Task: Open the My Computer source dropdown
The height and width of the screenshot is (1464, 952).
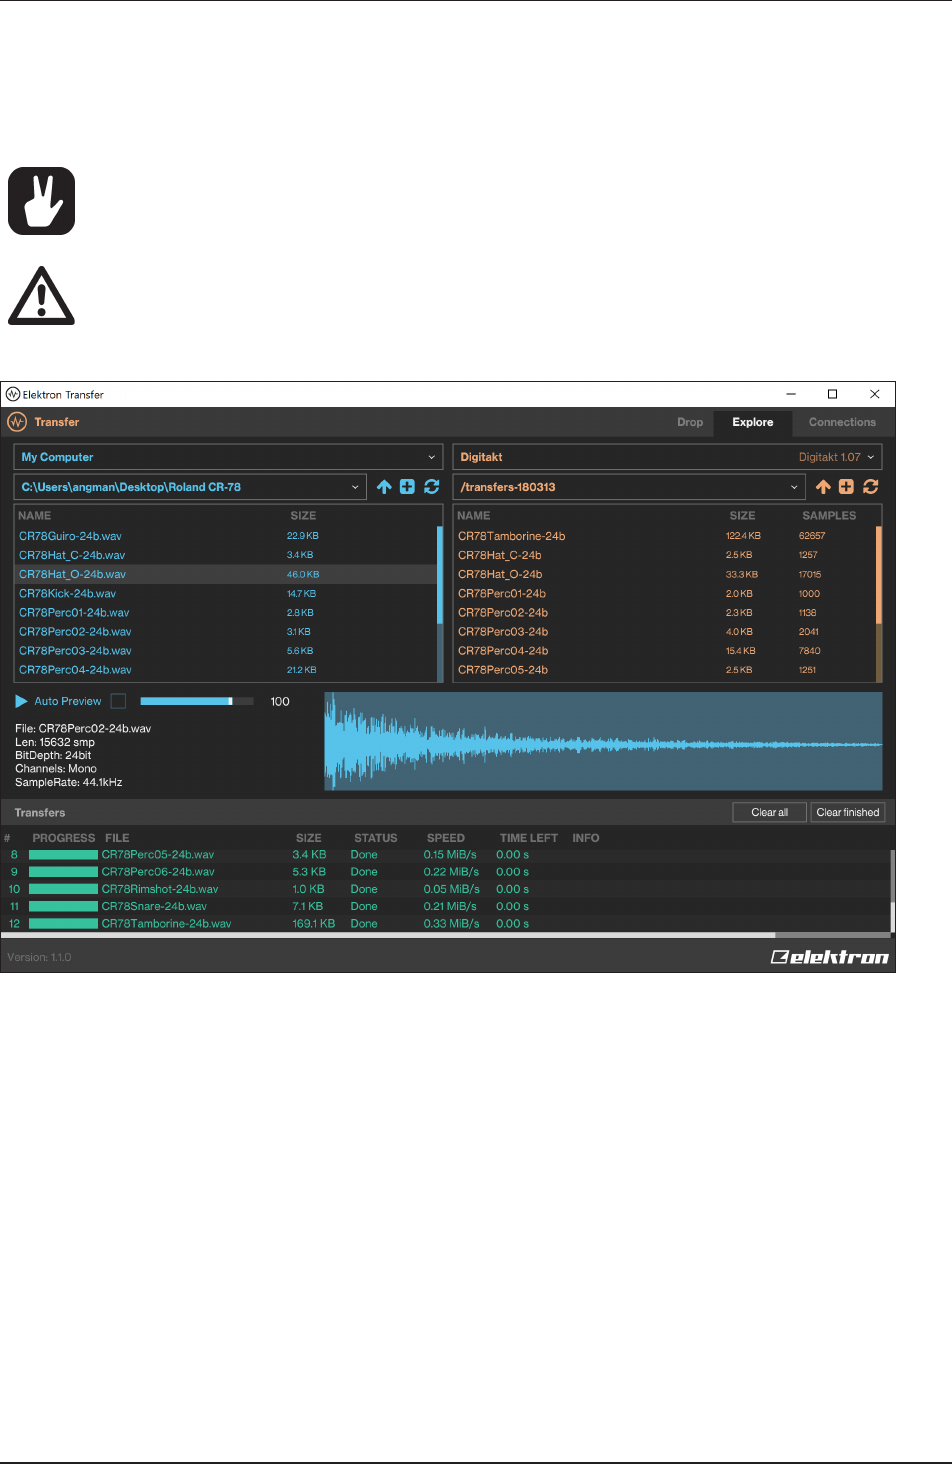Action: click(228, 457)
